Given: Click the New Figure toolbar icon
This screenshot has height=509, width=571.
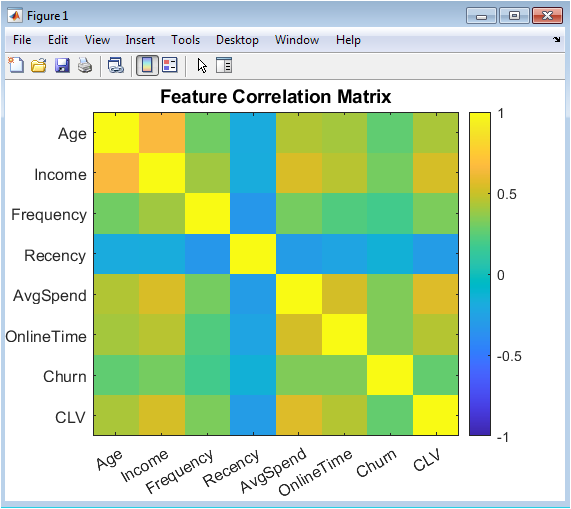Looking at the screenshot, I should click(x=16, y=66).
